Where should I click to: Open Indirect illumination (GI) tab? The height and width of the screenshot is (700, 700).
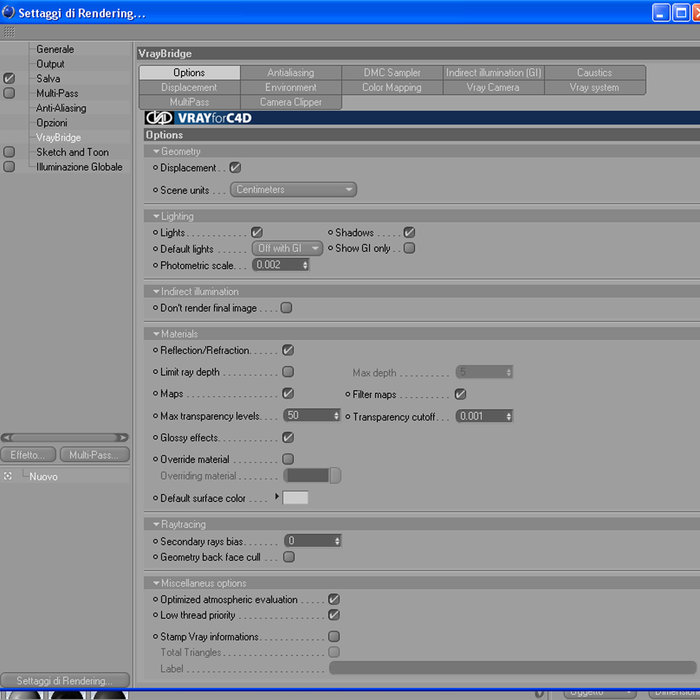click(x=493, y=72)
